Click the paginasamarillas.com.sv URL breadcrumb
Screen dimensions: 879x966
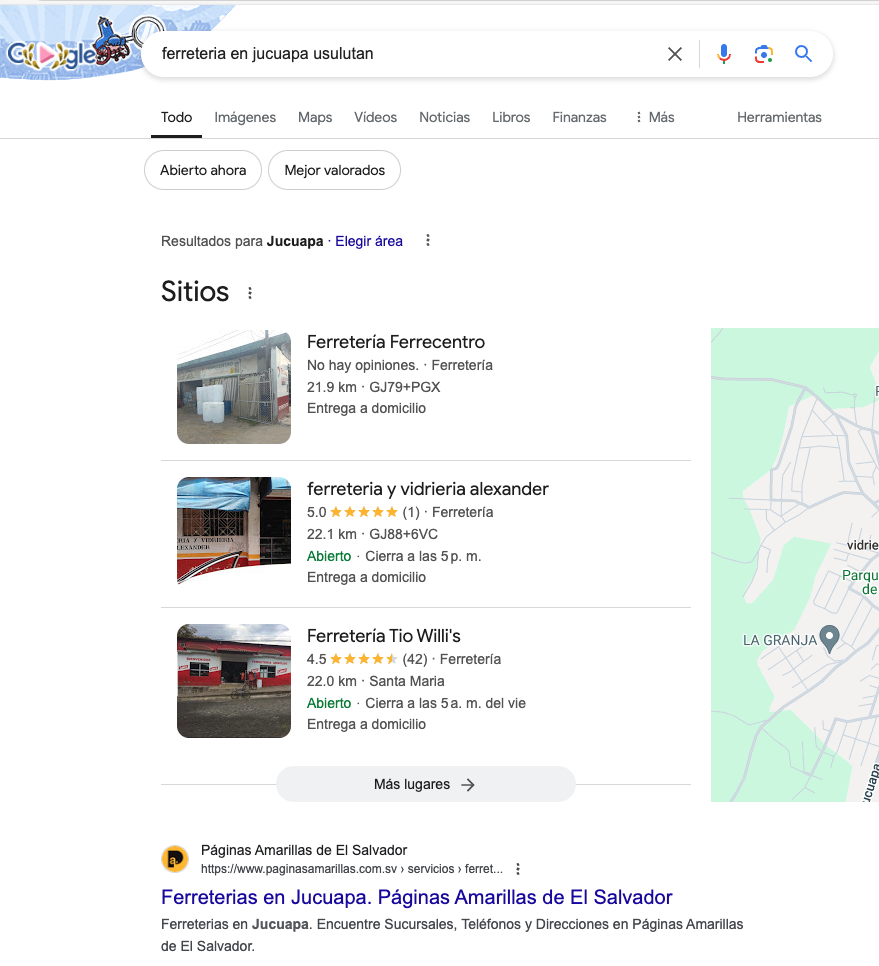pyautogui.click(x=351, y=869)
